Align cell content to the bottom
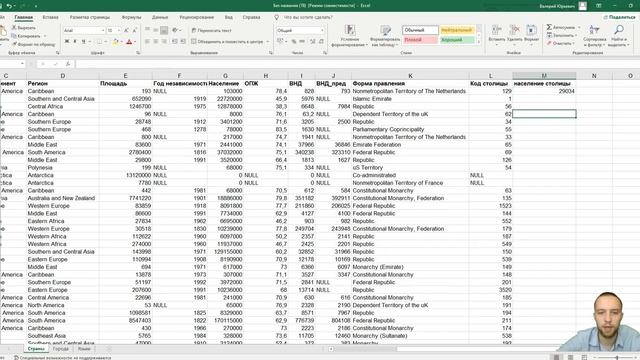640x360 pixels. point(164,30)
